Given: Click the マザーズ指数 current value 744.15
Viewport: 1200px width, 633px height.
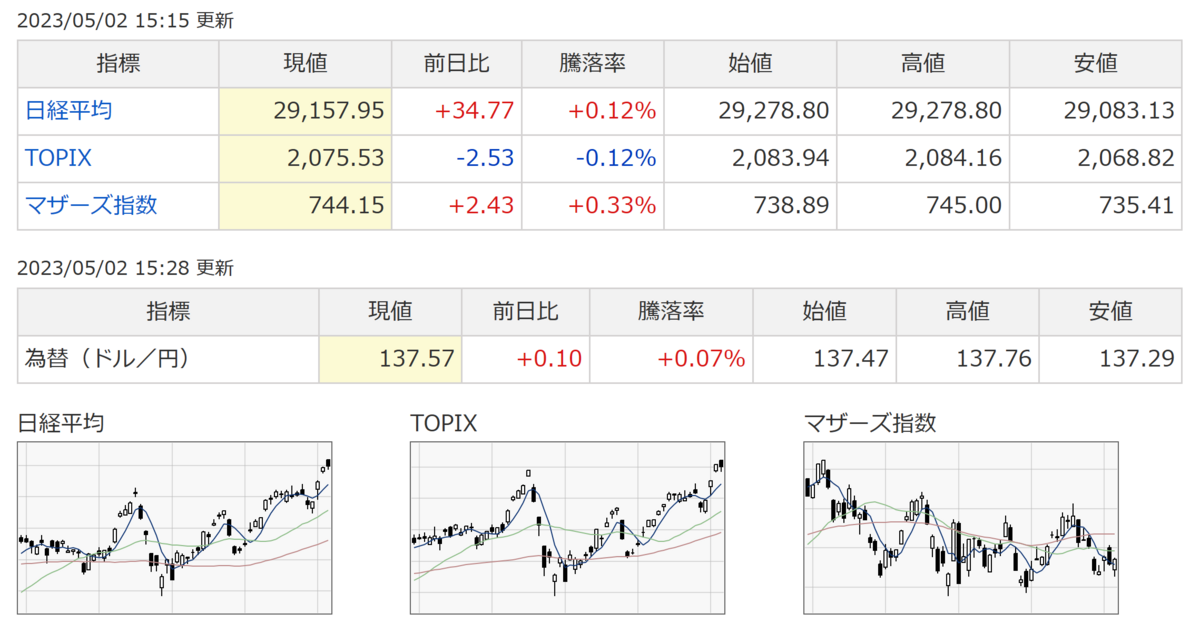Looking at the screenshot, I should 346,206.
